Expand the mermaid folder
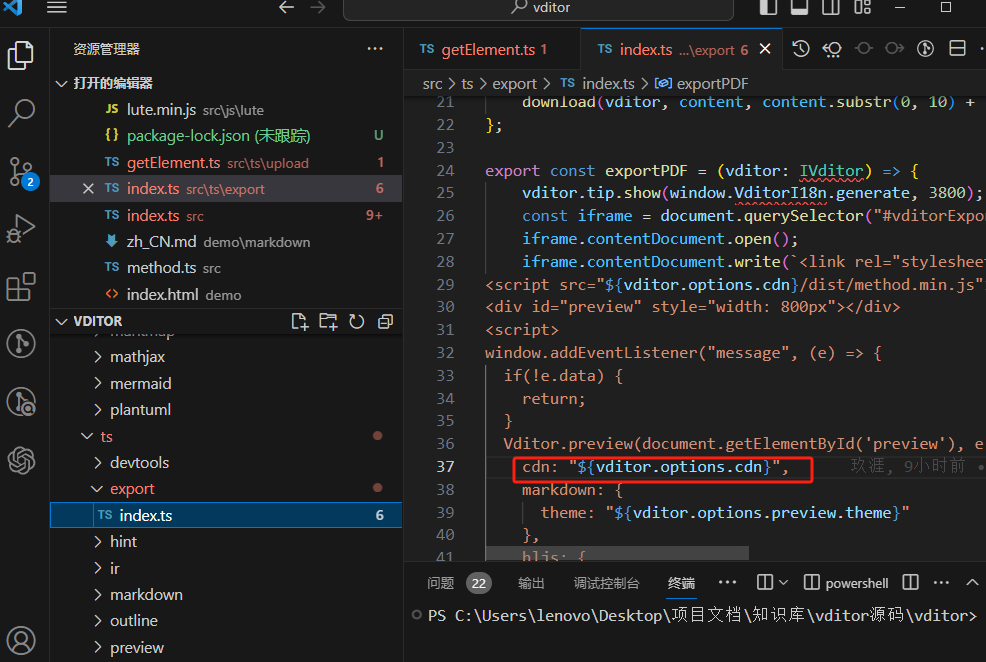The height and width of the screenshot is (662, 986). click(140, 383)
